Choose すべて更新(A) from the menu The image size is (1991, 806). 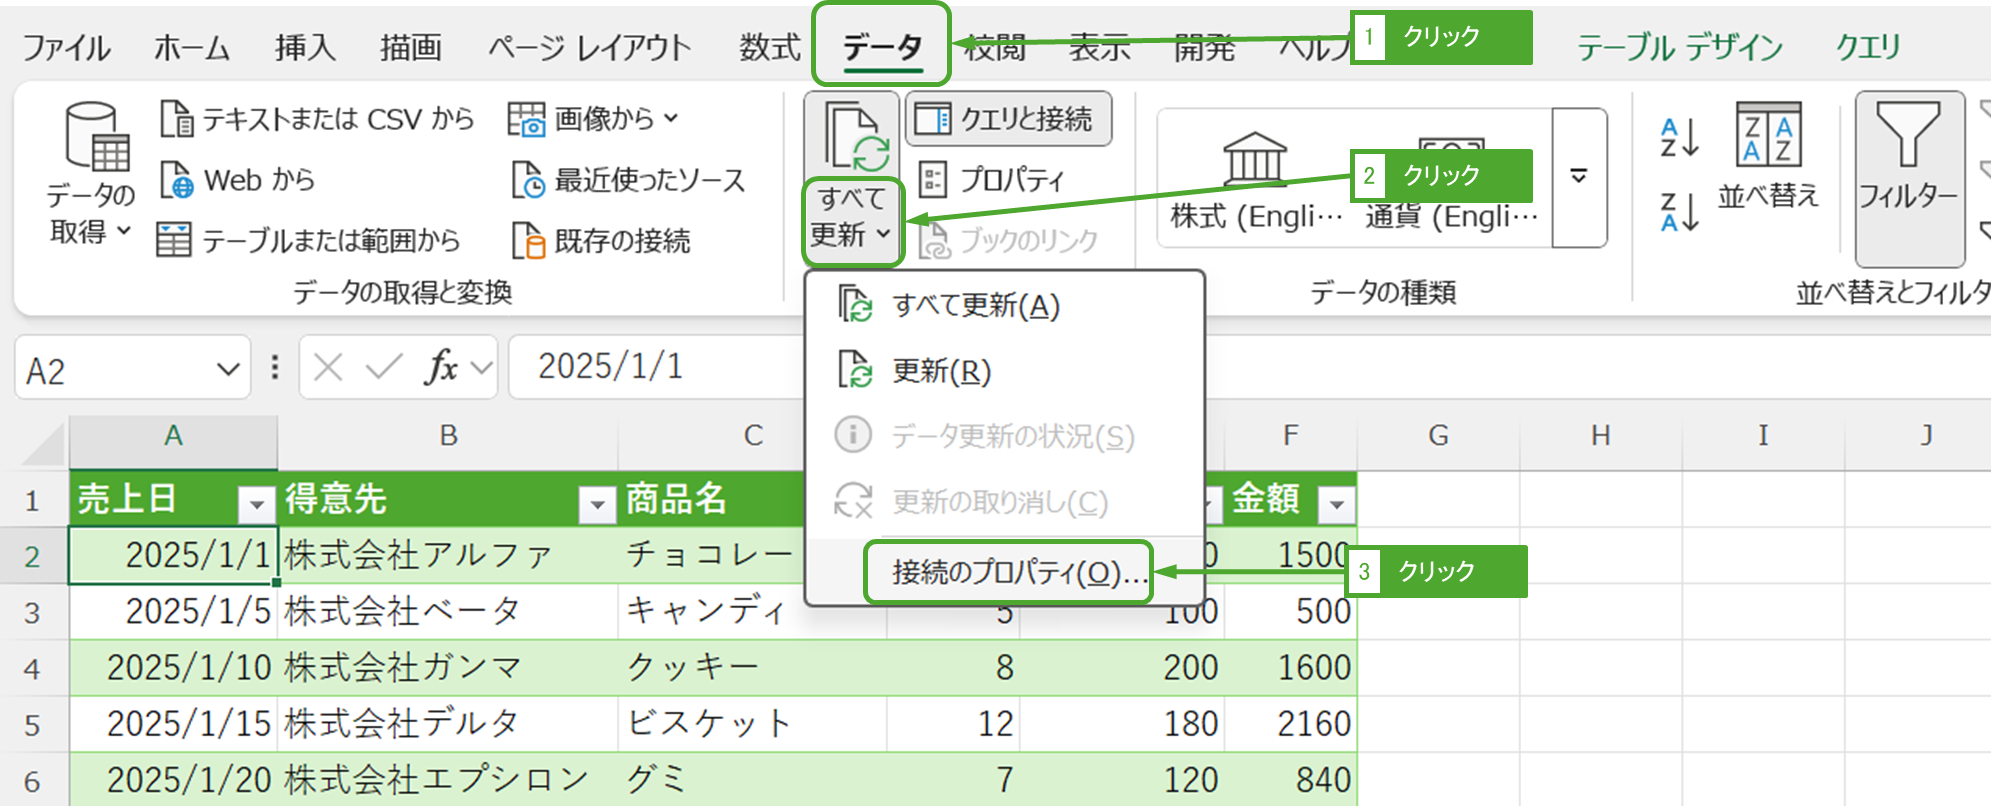coord(975,305)
